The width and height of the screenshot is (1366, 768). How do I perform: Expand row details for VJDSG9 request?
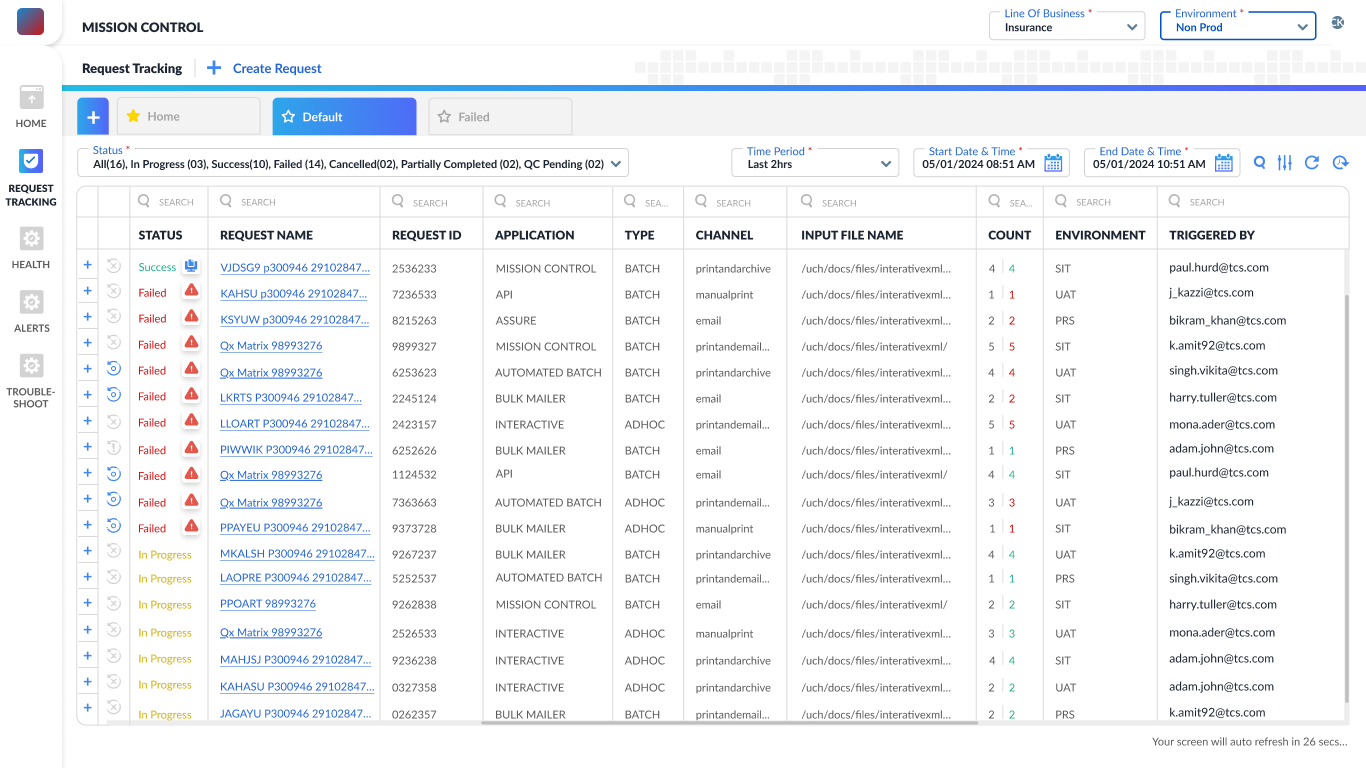(x=88, y=266)
